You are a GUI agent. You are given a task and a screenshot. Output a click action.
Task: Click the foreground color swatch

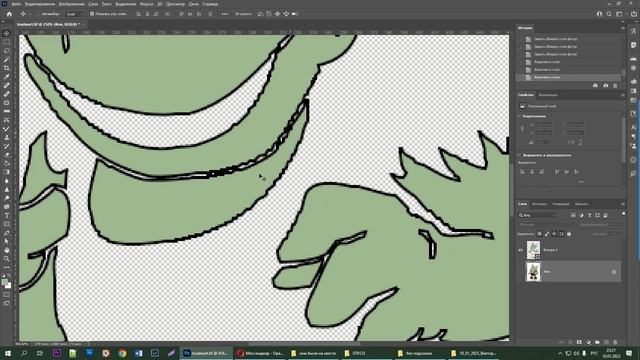point(4,282)
